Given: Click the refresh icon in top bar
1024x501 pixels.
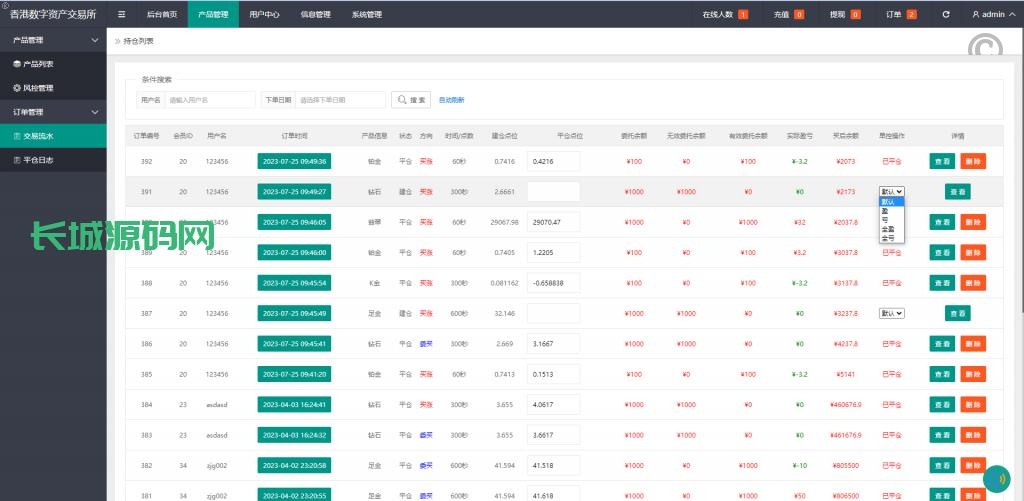Looking at the screenshot, I should [946, 15].
